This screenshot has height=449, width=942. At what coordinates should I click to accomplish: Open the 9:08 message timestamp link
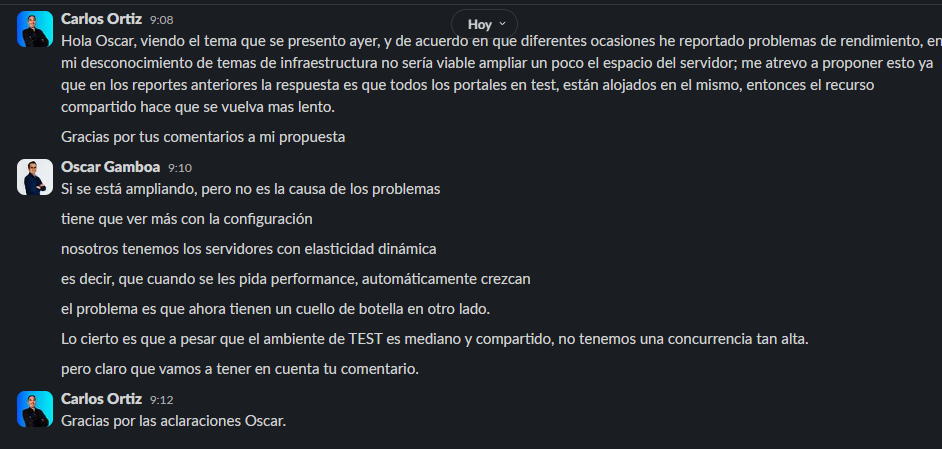pyautogui.click(x=160, y=19)
